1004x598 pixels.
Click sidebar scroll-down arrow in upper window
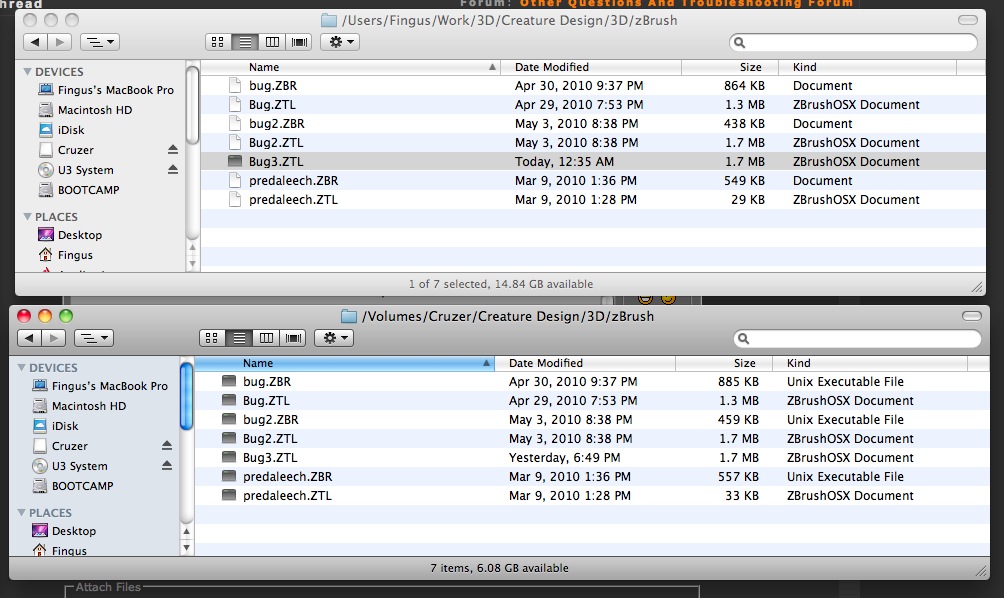(x=192, y=263)
